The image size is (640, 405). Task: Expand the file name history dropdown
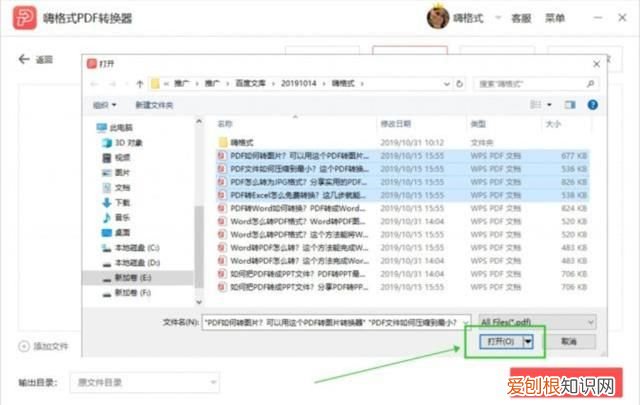(466, 323)
